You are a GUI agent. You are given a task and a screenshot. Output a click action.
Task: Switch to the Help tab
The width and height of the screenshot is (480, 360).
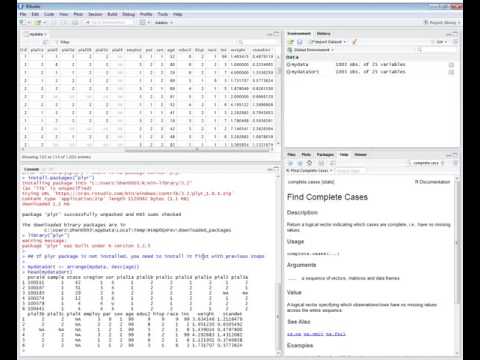coord(344,155)
